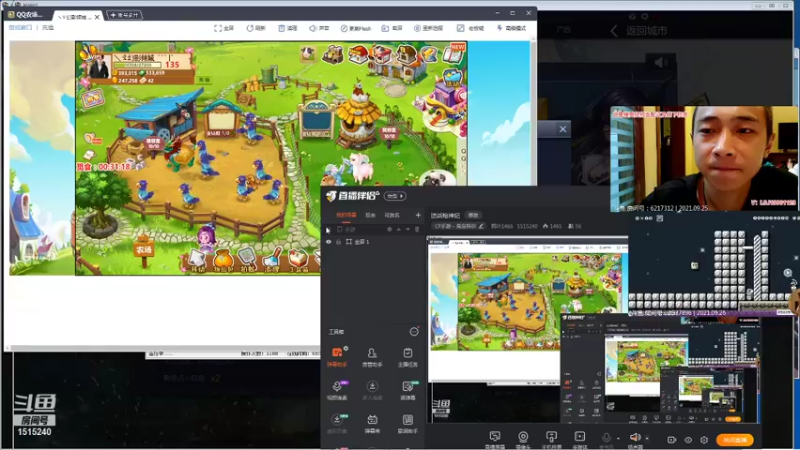The height and width of the screenshot is (450, 800).
Task: Toggle the microphone in streaming bottom bar
Action: (606, 438)
